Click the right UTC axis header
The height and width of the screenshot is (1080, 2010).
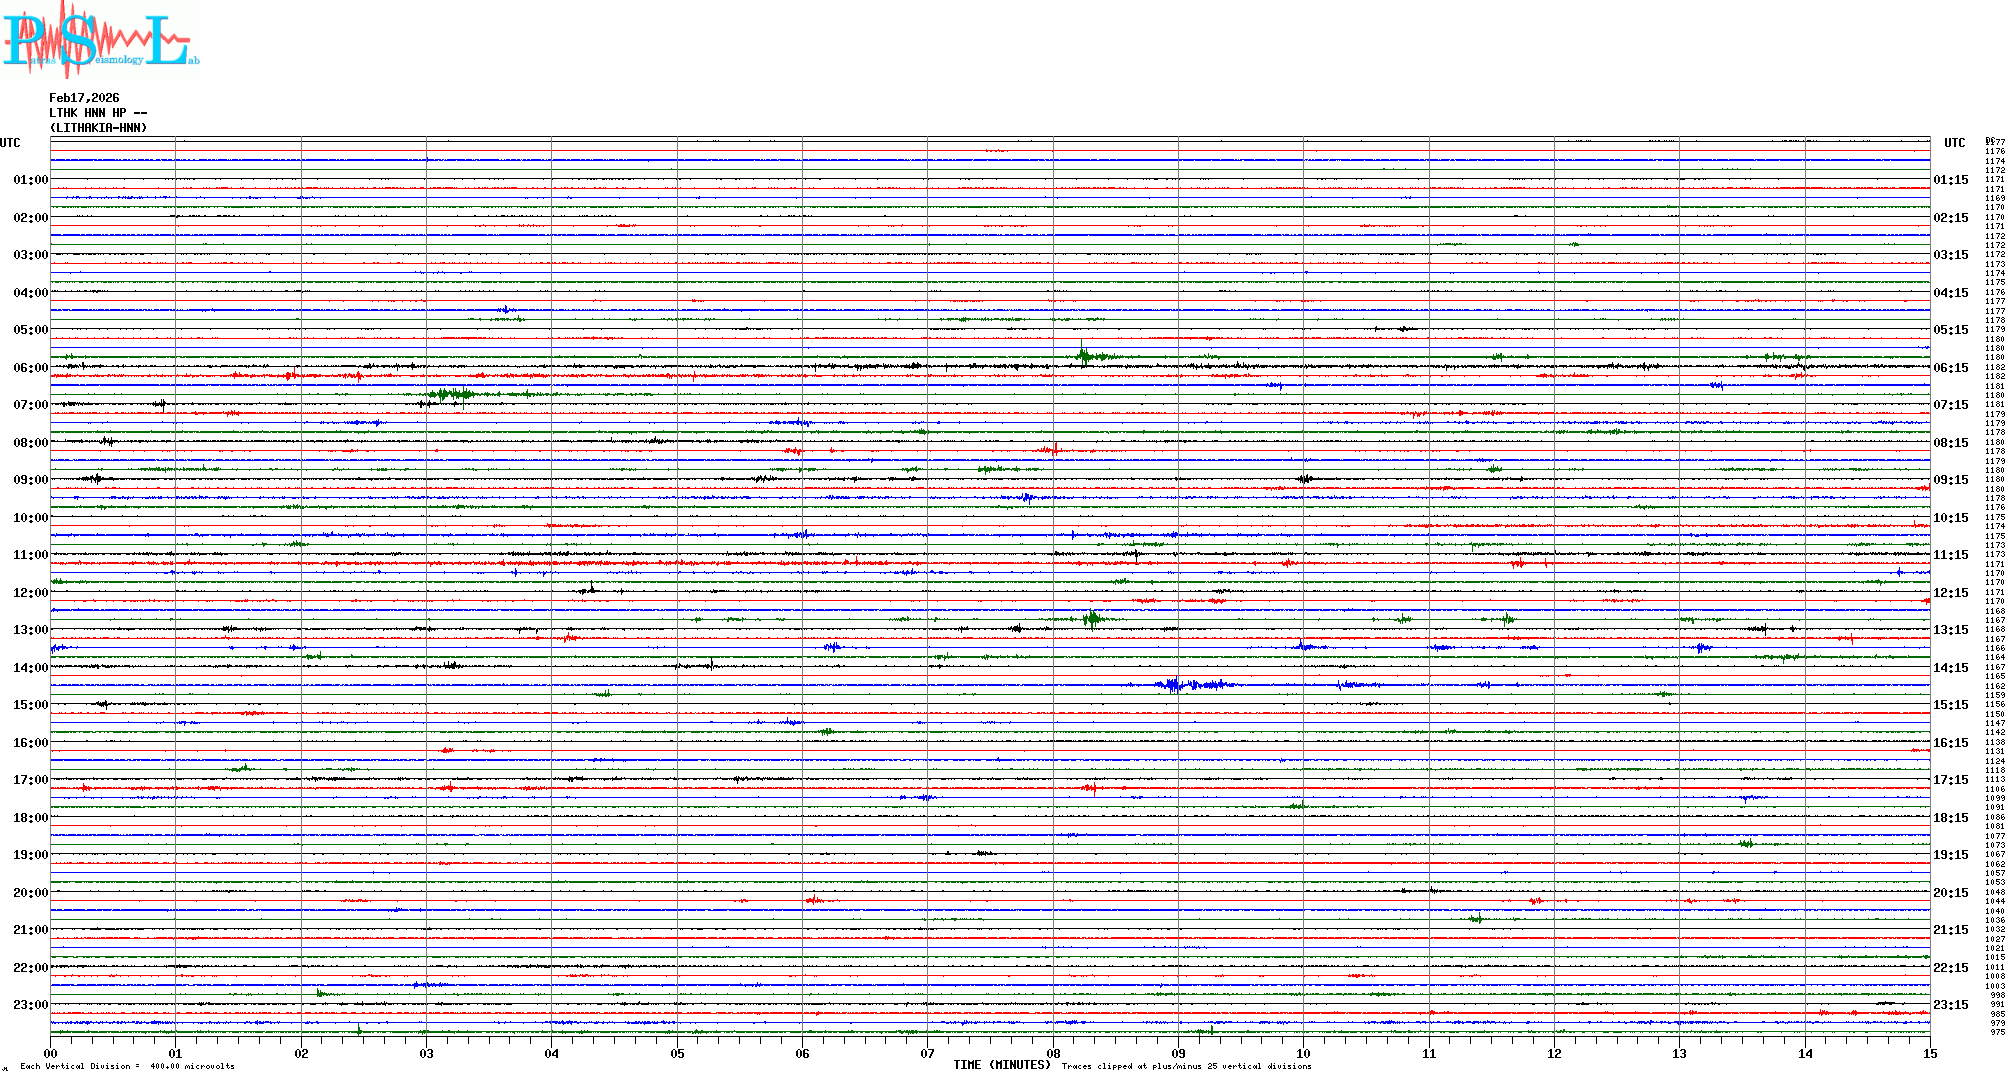click(1954, 143)
